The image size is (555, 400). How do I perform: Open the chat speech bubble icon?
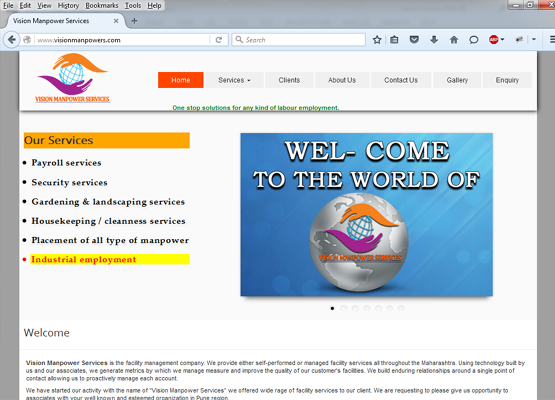tap(474, 40)
